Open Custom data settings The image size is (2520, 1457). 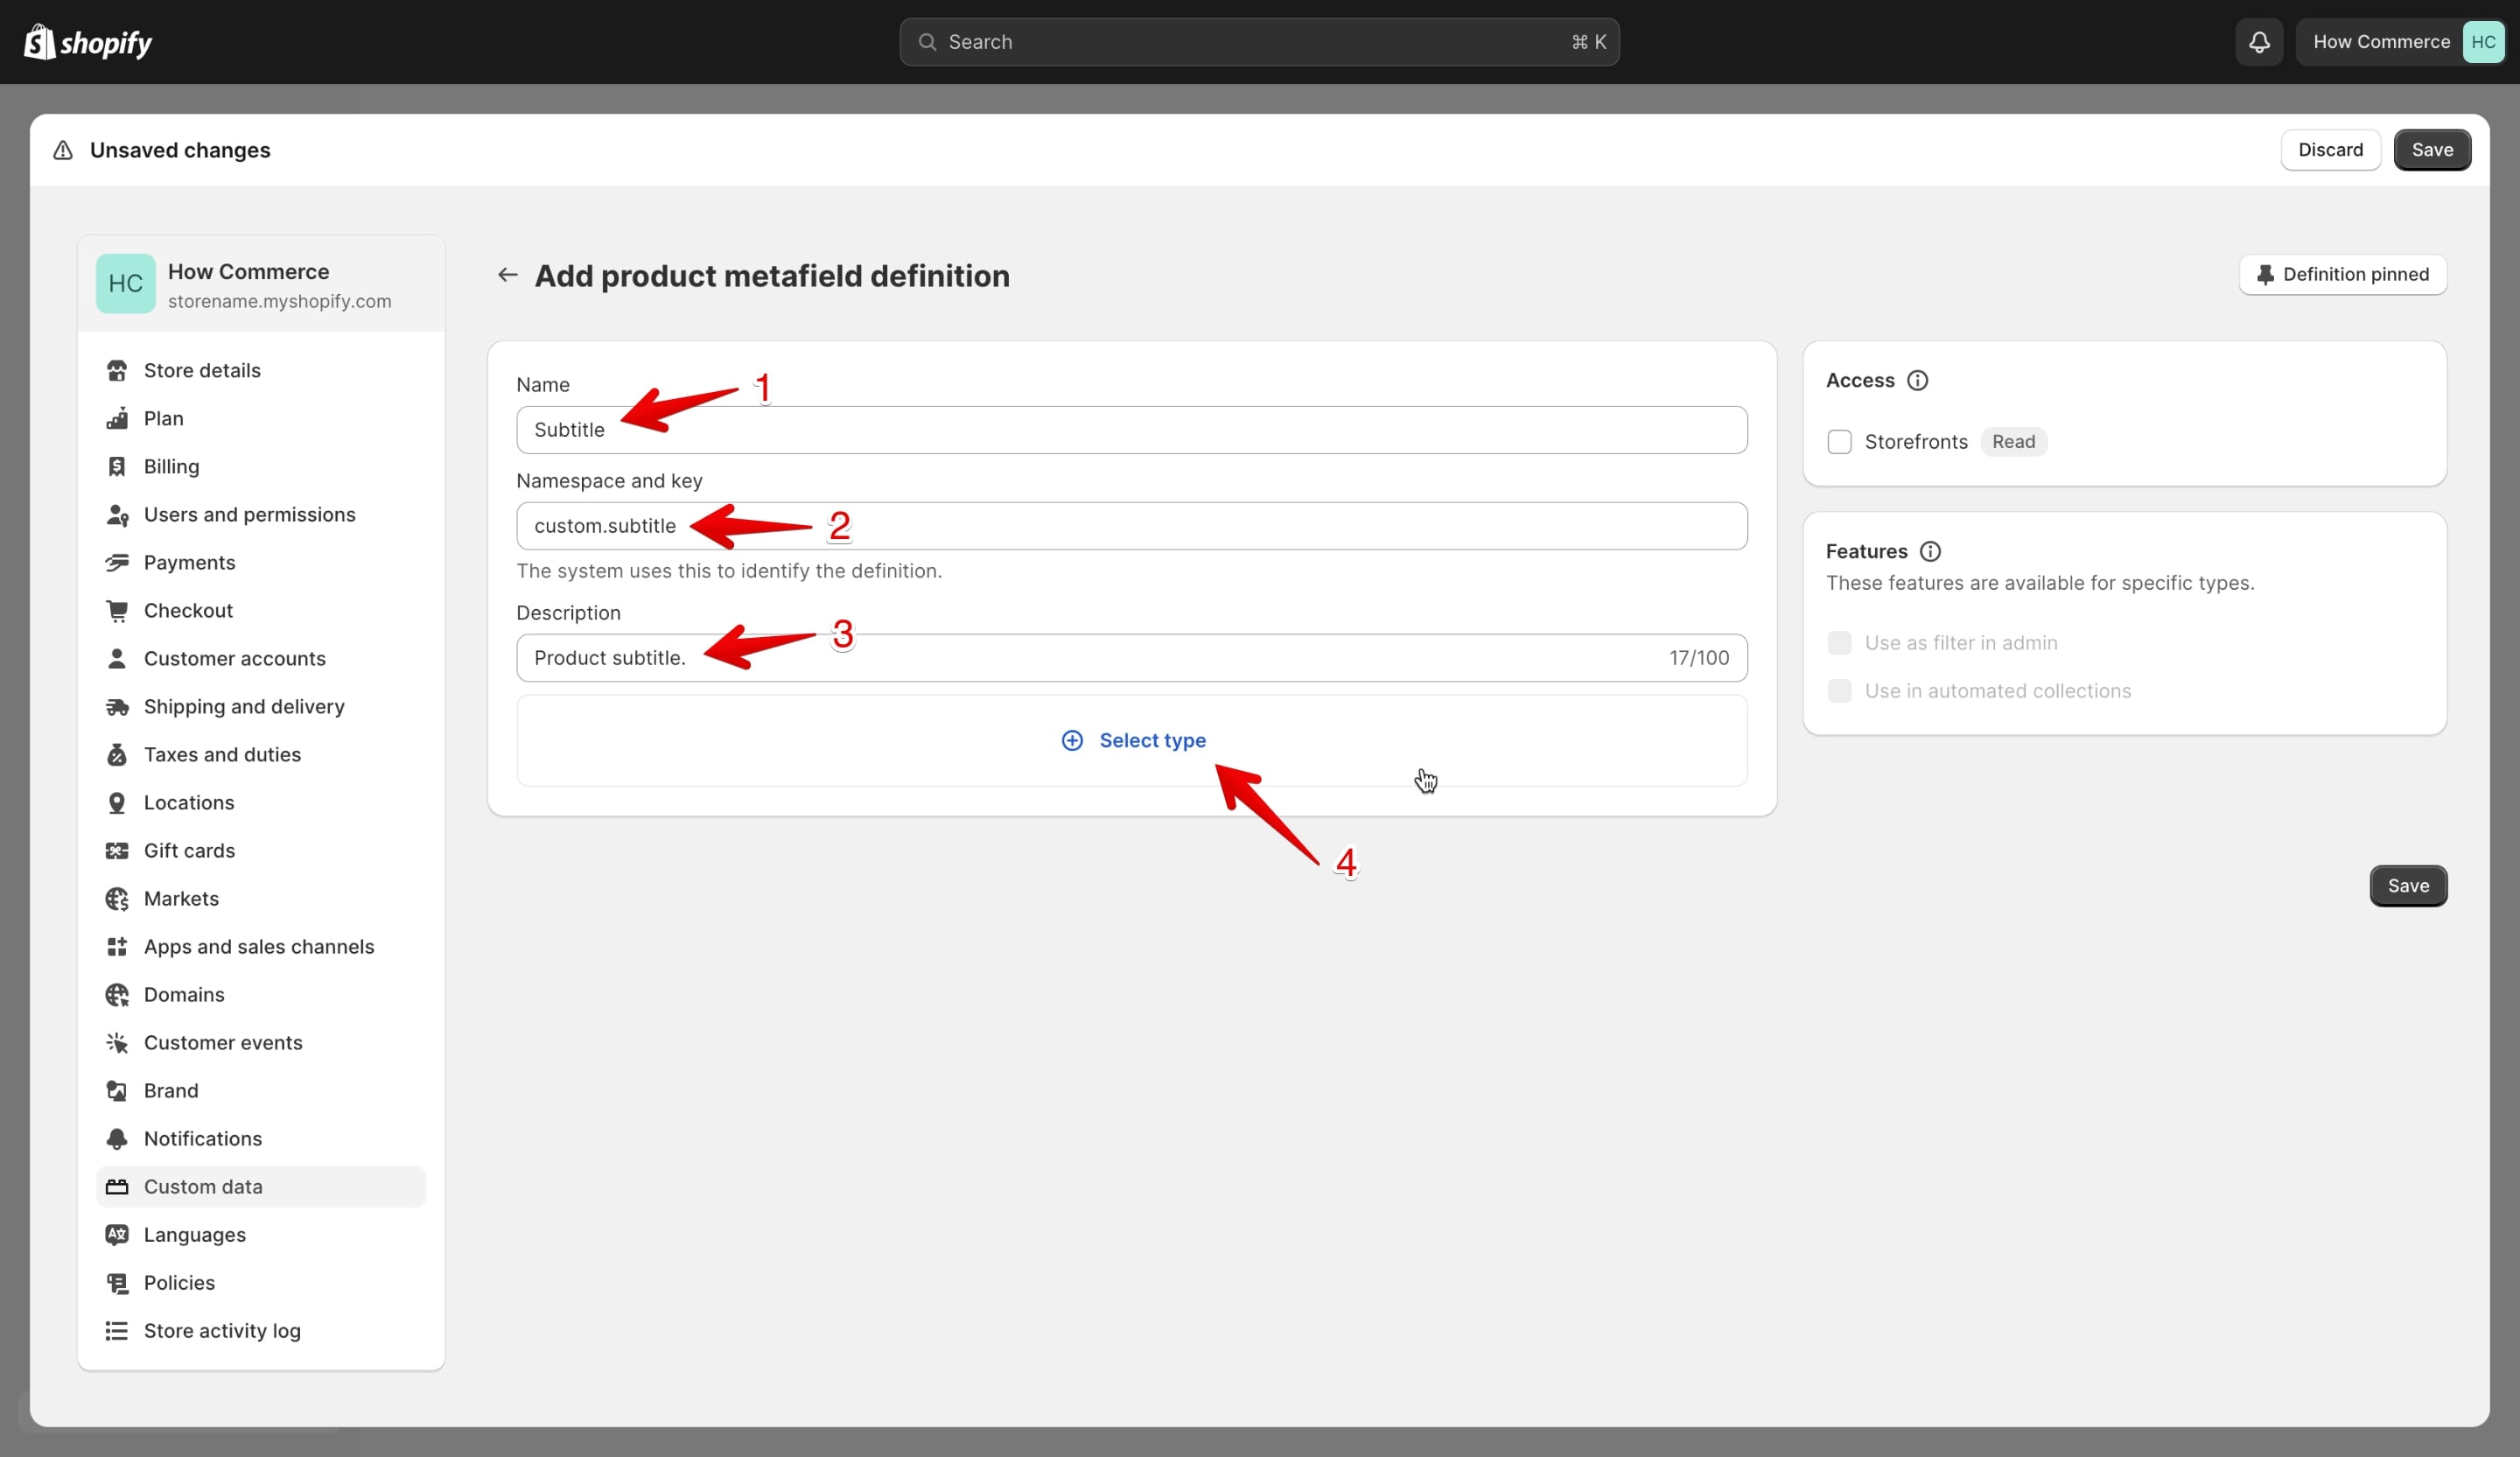point(261,1187)
